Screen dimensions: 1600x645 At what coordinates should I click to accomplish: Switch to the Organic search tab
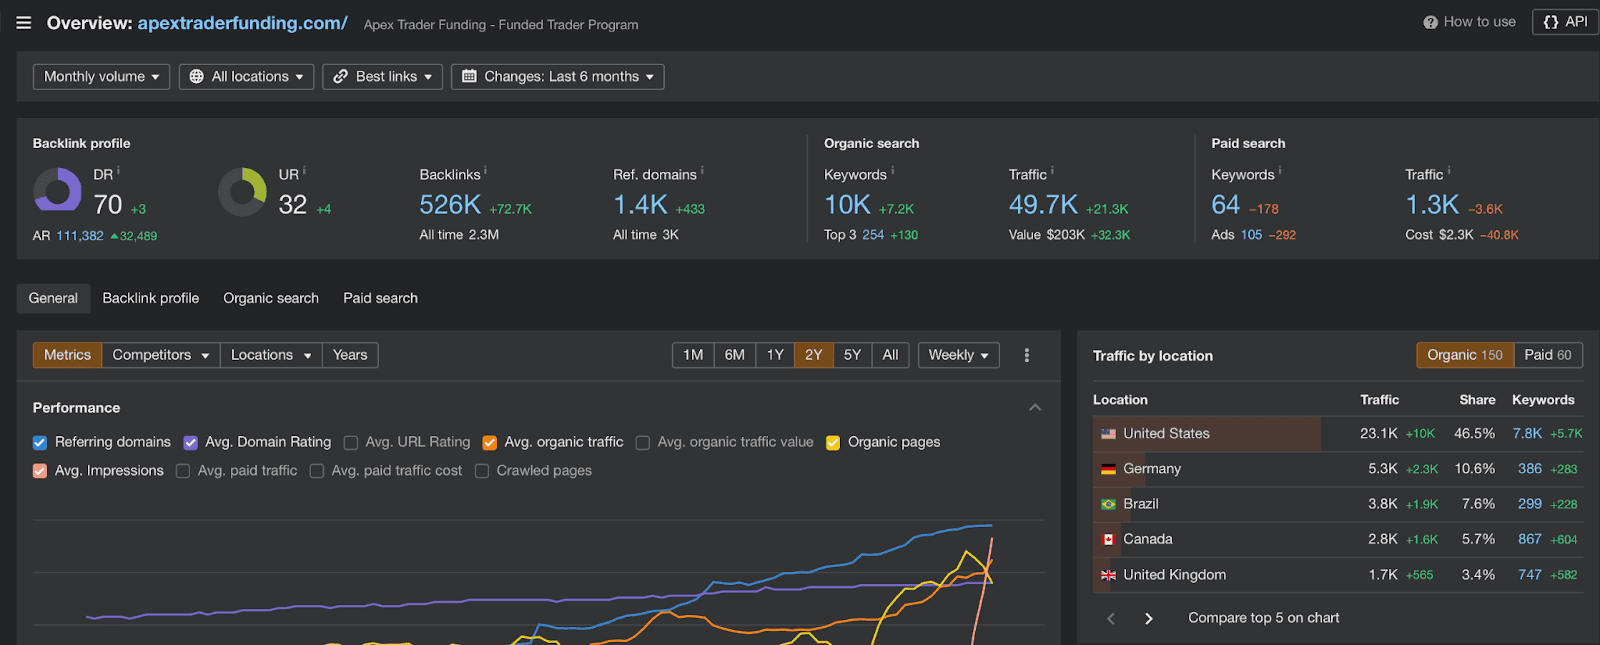point(271,298)
